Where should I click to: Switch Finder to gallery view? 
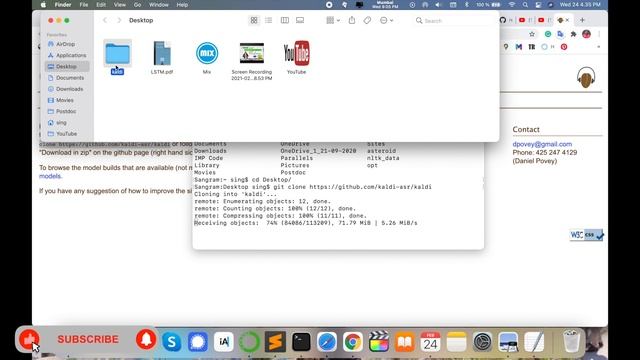click(300, 20)
